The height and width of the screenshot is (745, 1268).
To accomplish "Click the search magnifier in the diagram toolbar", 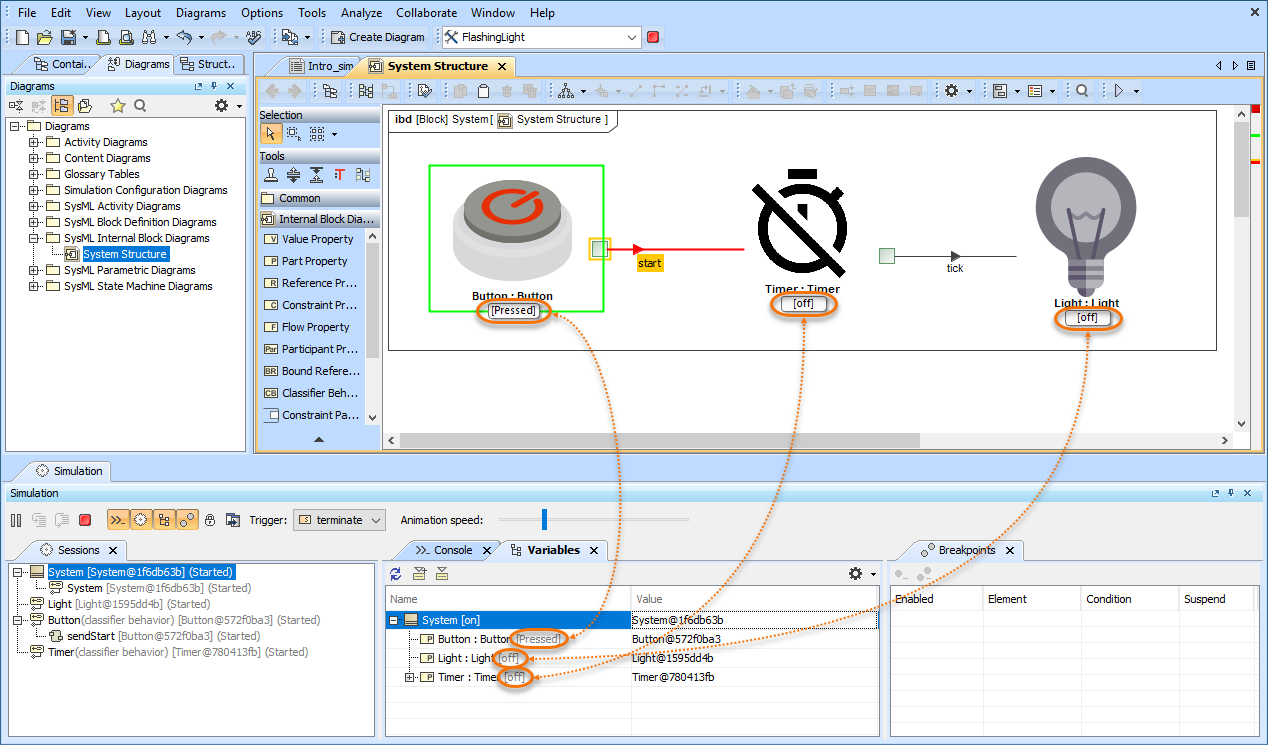I will coord(1082,91).
